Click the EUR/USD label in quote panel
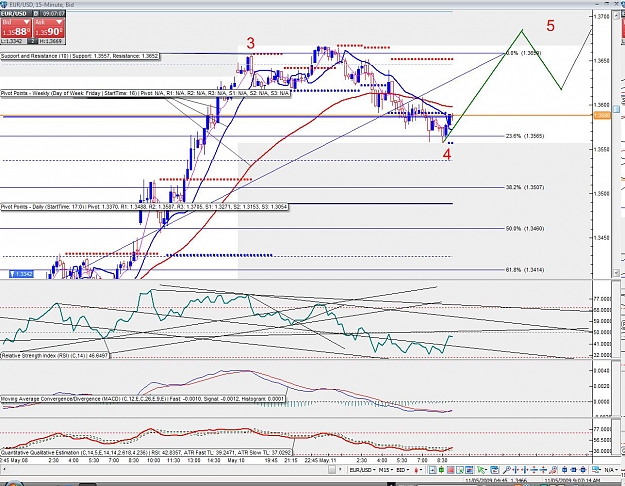Image resolution: width=625 pixels, height=486 pixels. 14,14
